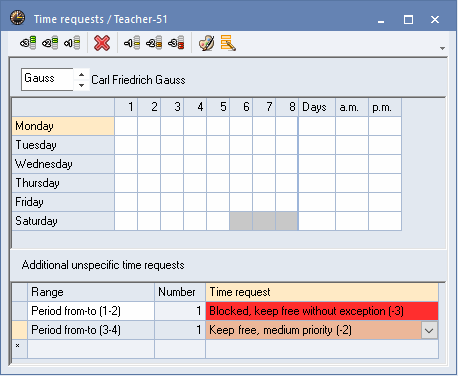Click the Gauss teacher name field
458x376 pixels.
coord(47,79)
